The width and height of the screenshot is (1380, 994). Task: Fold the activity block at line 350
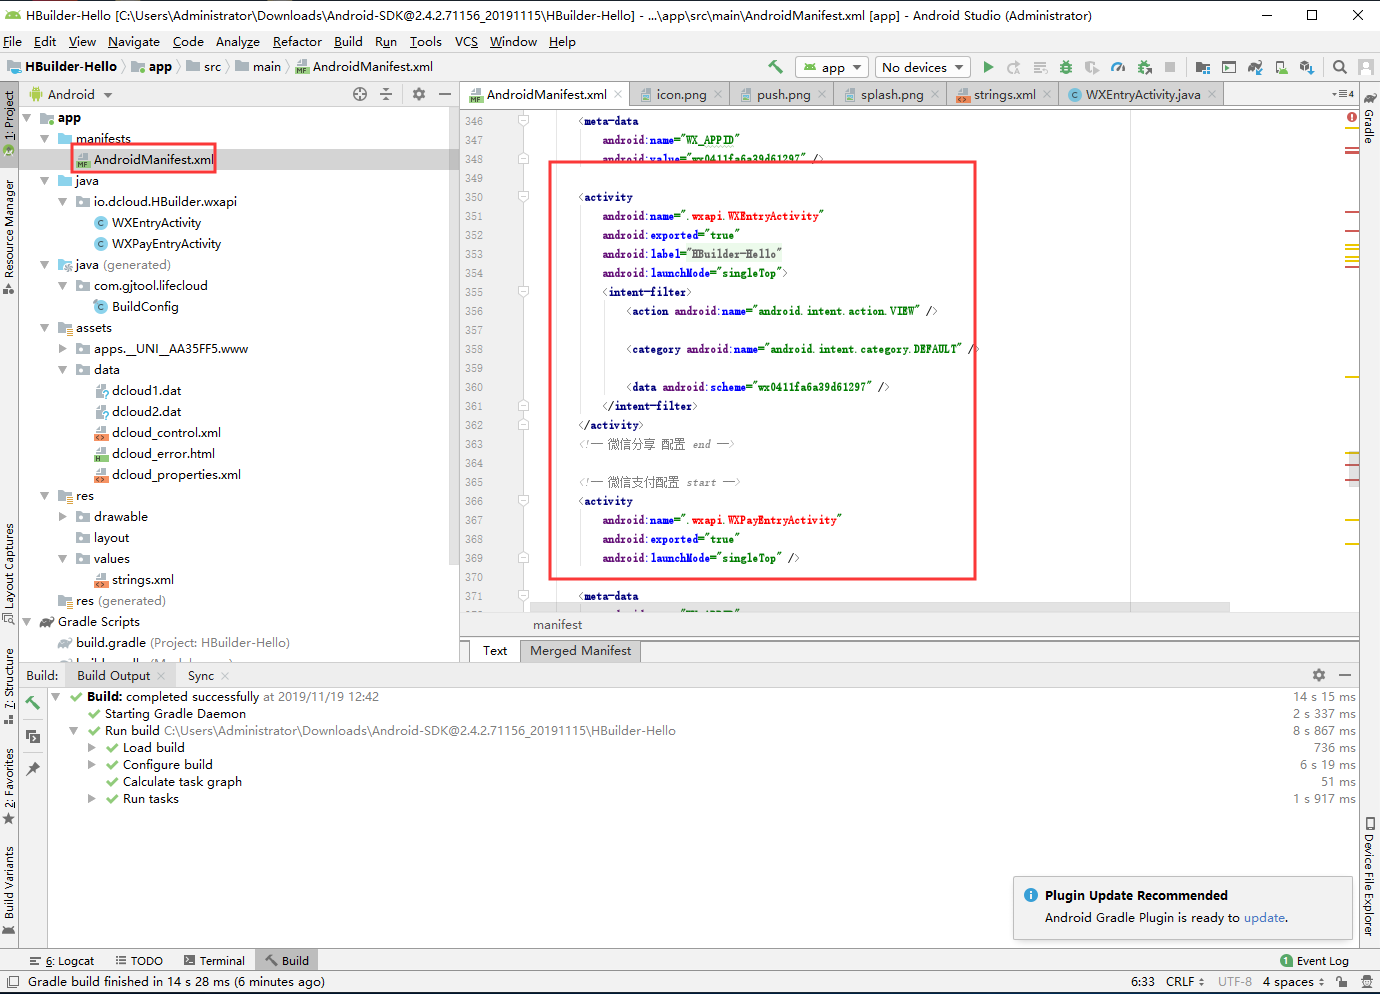[x=523, y=197]
